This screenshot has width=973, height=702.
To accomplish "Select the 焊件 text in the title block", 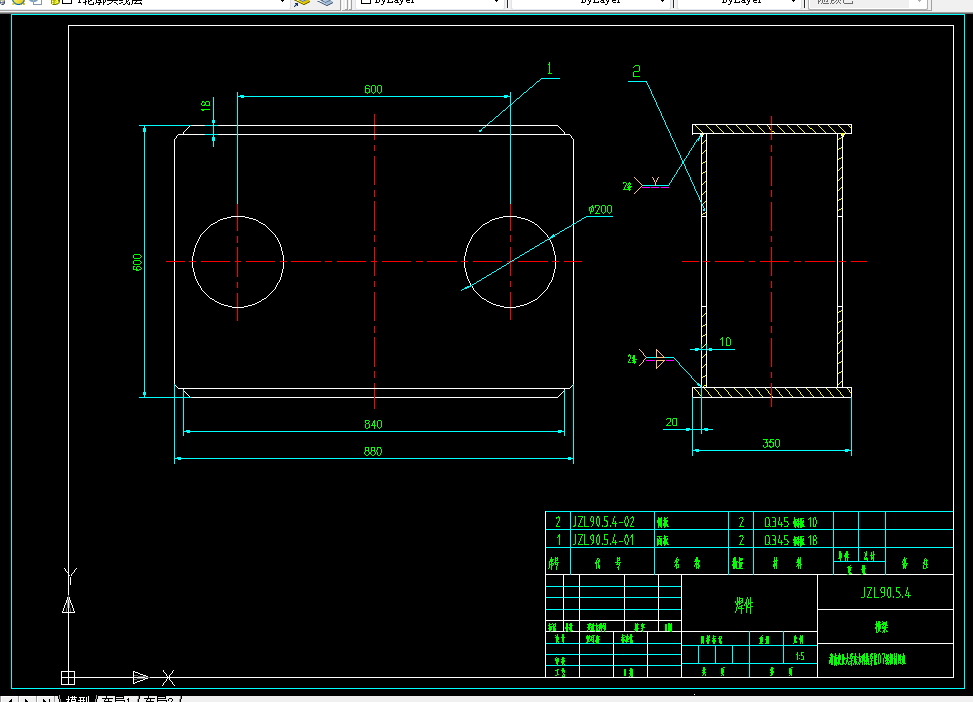I will 744,605.
